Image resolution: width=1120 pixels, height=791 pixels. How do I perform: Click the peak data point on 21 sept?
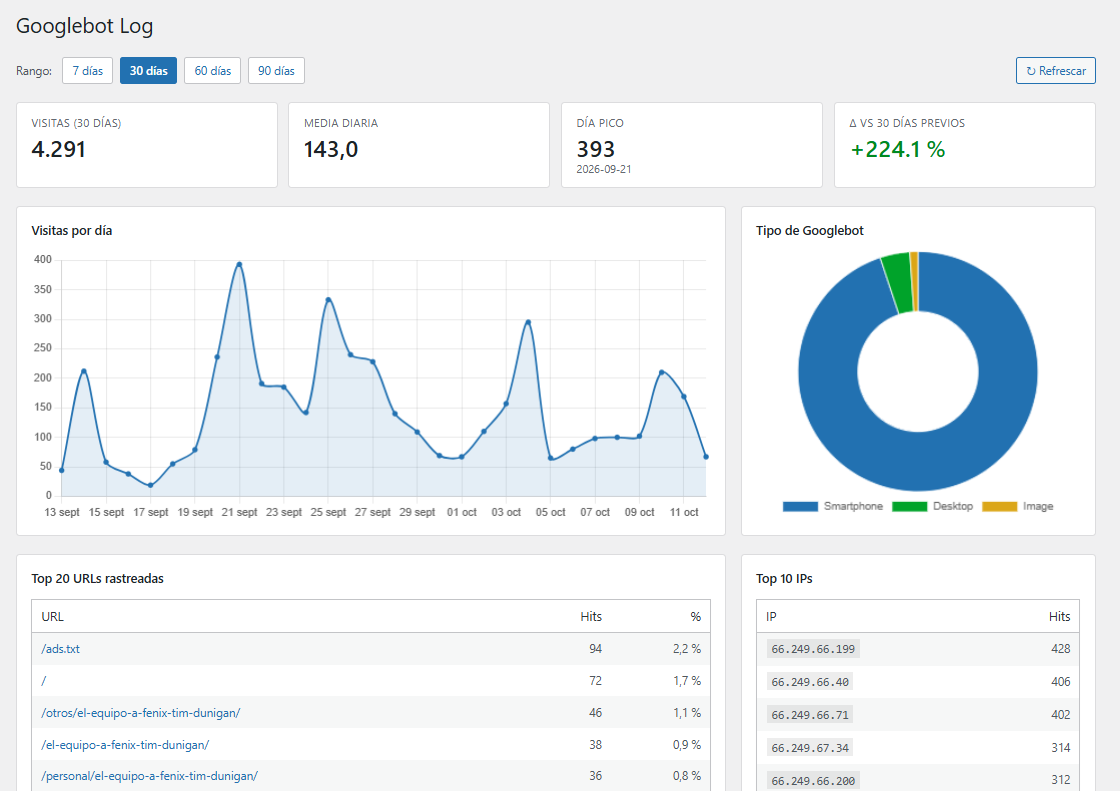click(x=239, y=264)
